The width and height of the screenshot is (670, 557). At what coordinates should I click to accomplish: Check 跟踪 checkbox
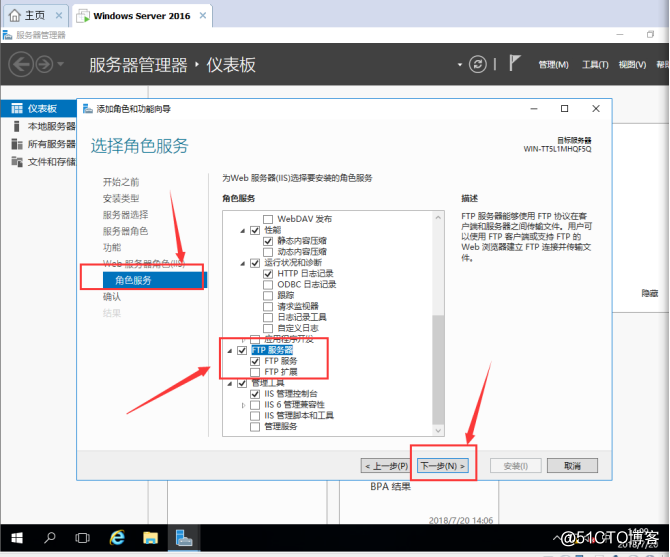pos(268,296)
